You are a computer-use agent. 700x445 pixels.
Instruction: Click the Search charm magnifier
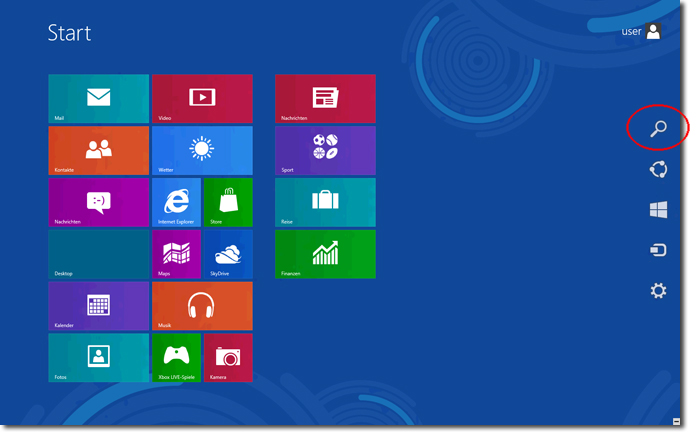point(658,129)
